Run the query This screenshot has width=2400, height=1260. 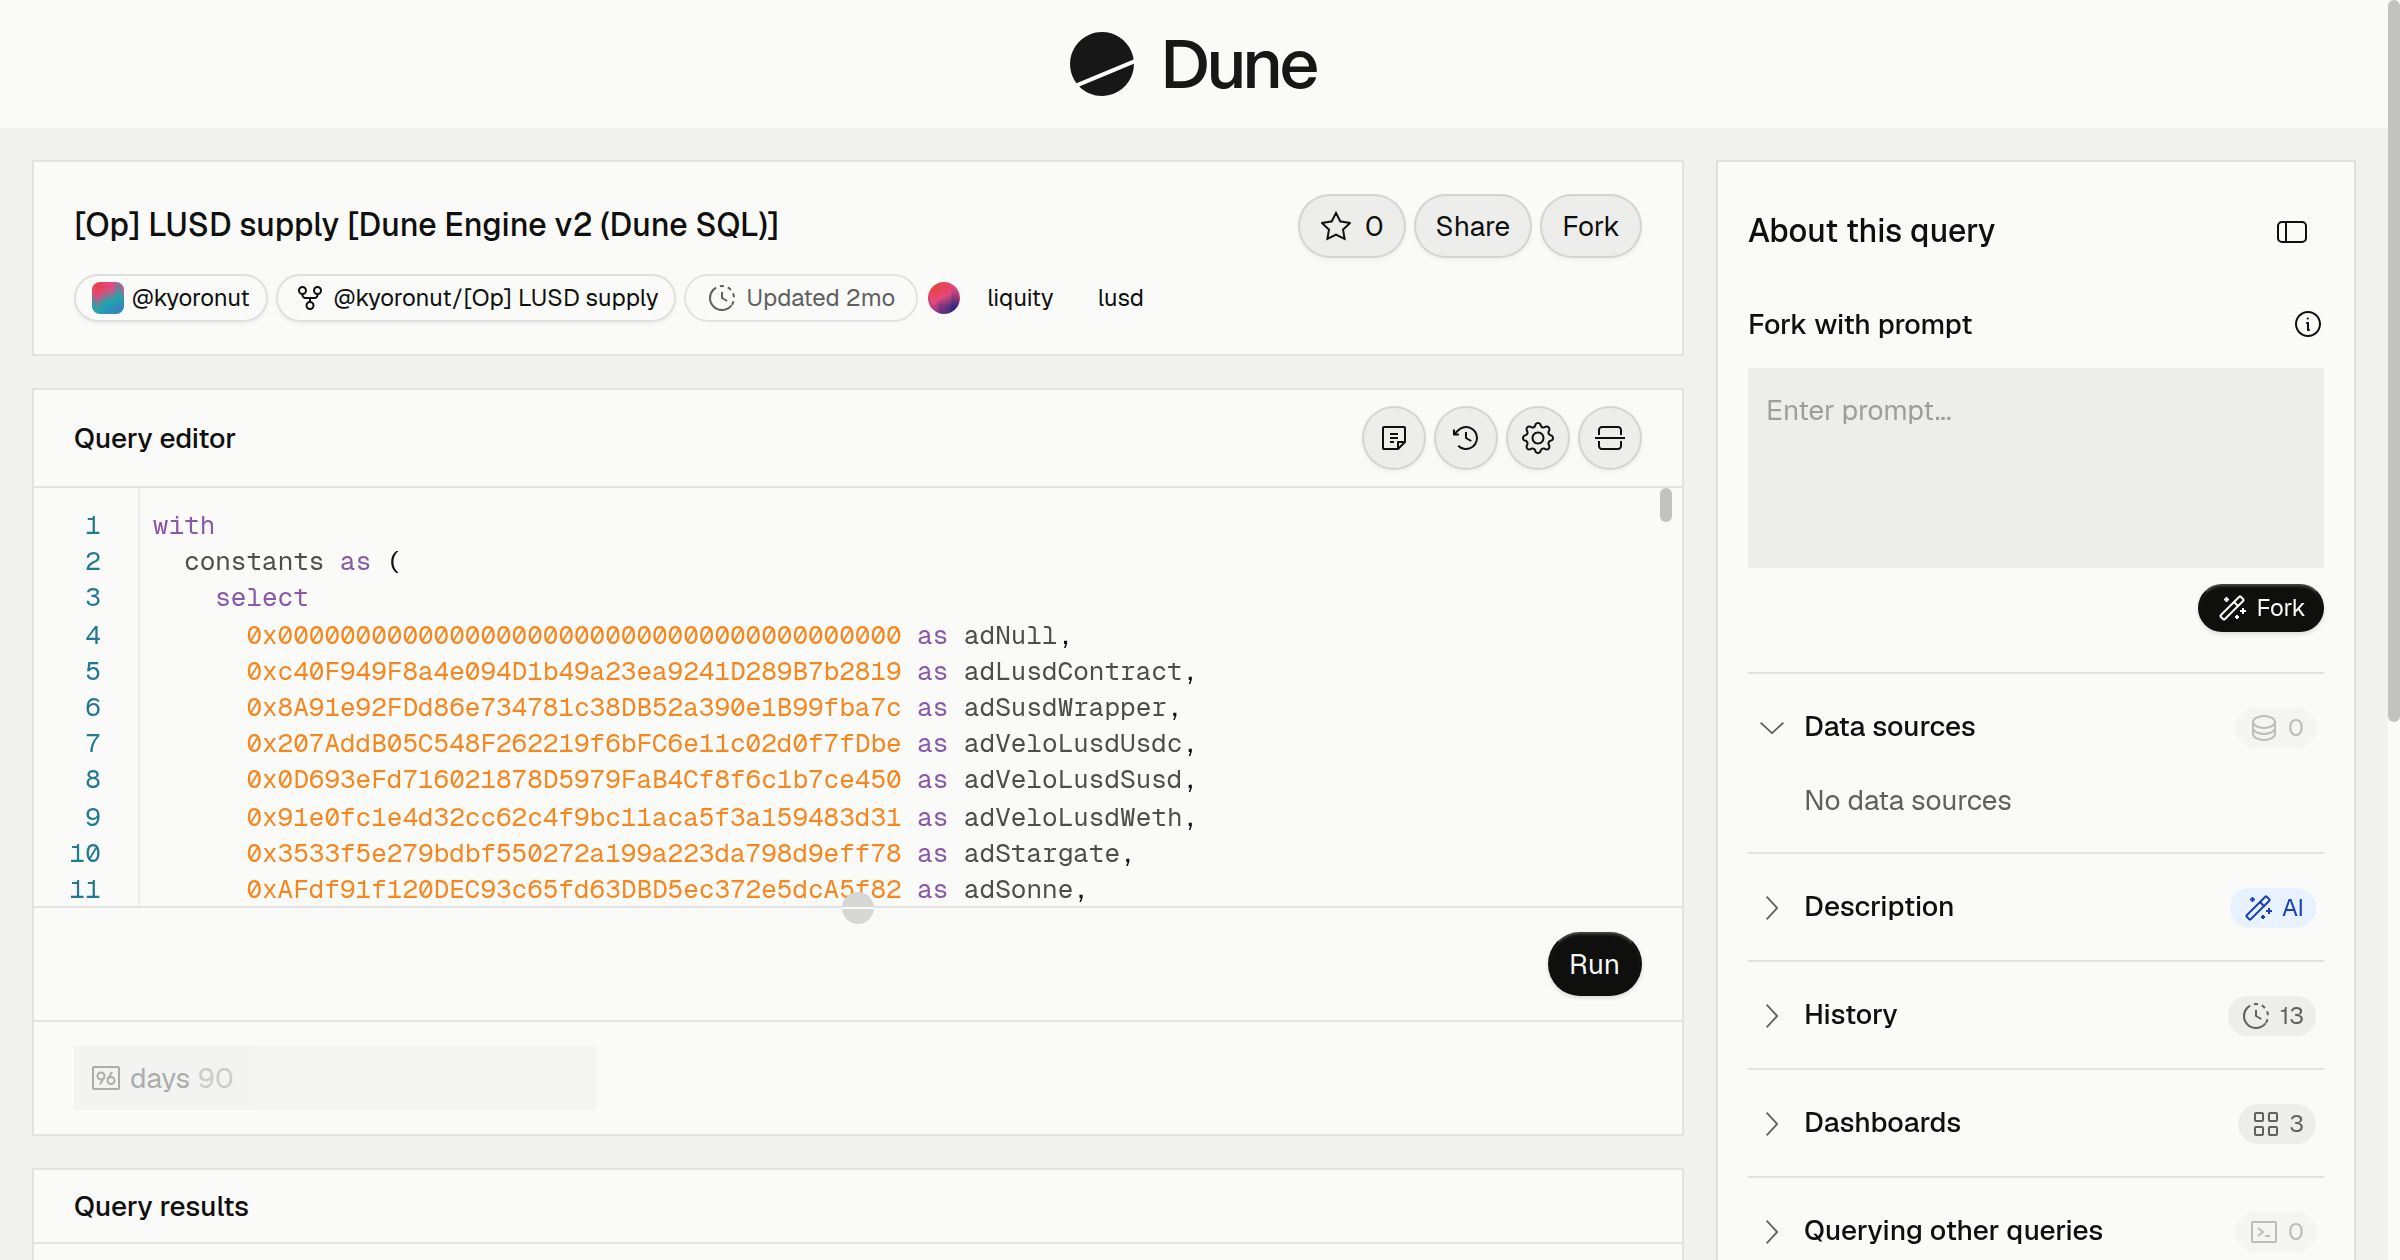click(1594, 964)
